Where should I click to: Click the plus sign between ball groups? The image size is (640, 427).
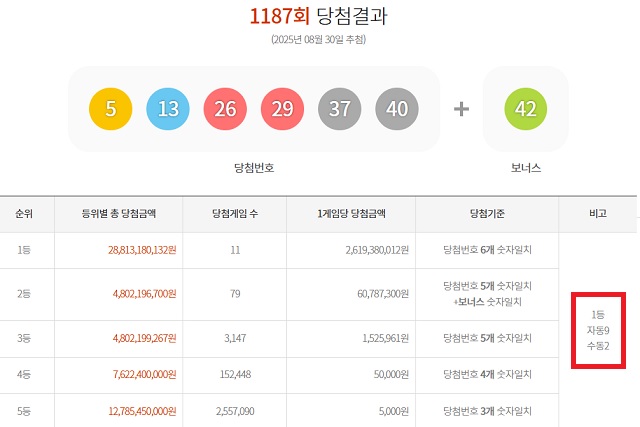[461, 109]
